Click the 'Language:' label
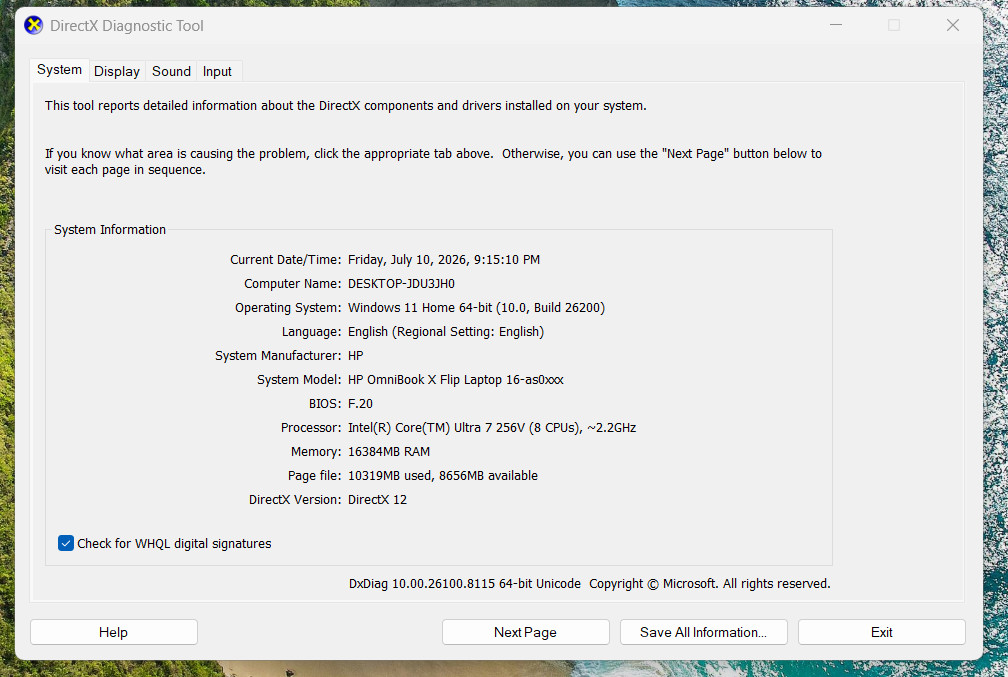 311,332
